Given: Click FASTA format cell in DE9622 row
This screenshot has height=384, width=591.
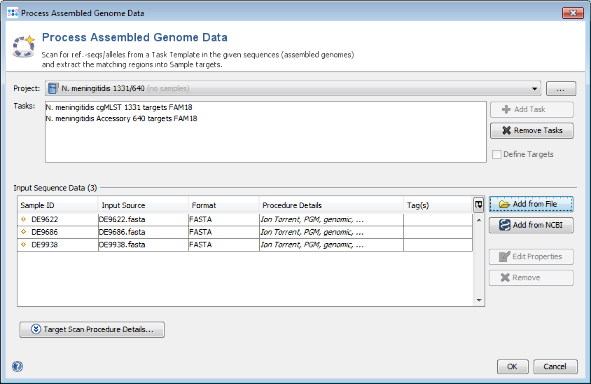Looking at the screenshot, I should tap(224, 219).
